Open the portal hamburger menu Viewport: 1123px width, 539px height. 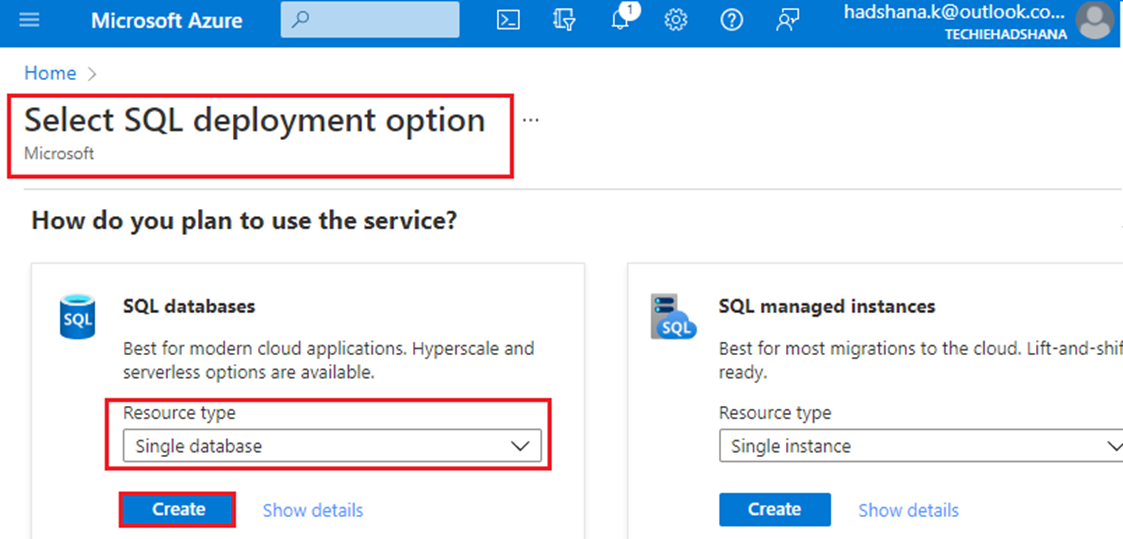point(29,20)
